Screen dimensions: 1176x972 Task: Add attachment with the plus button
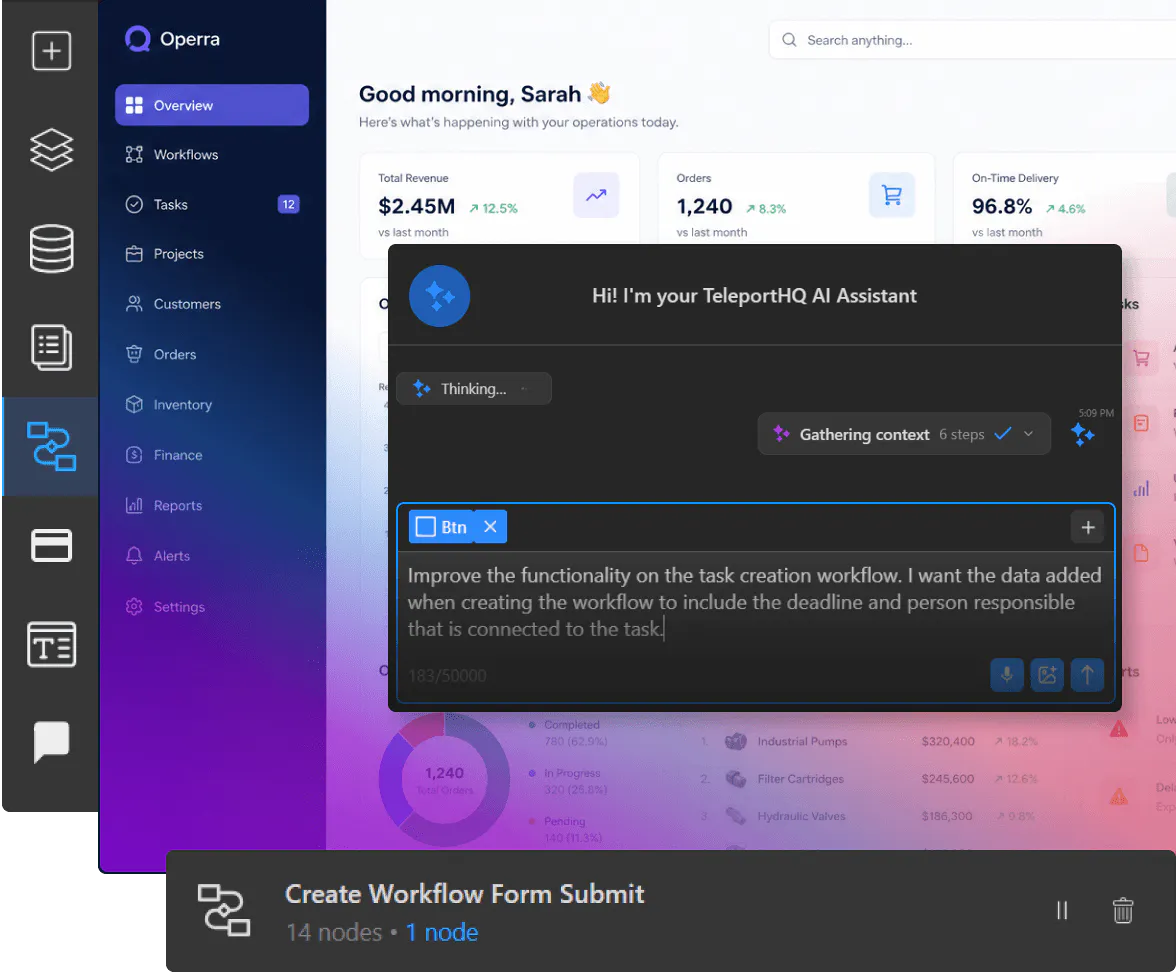(x=1088, y=527)
